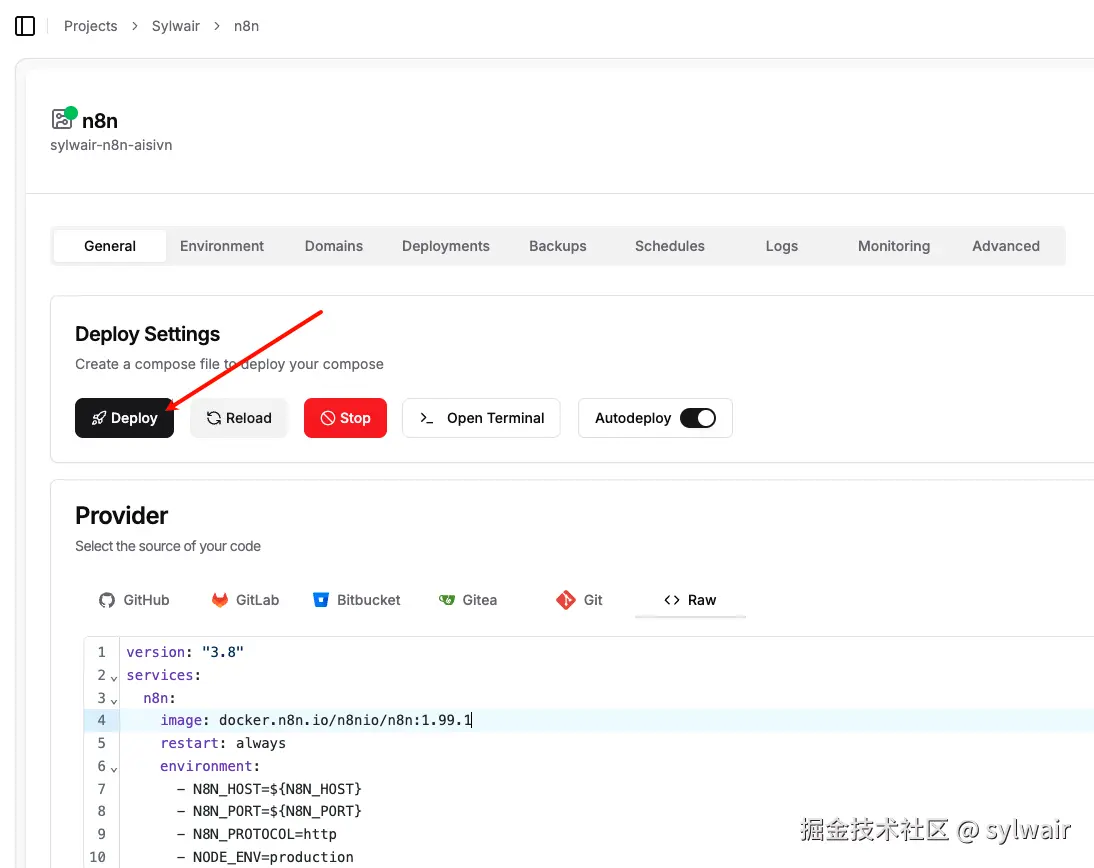Select the Bitbucket provider tab

357,600
